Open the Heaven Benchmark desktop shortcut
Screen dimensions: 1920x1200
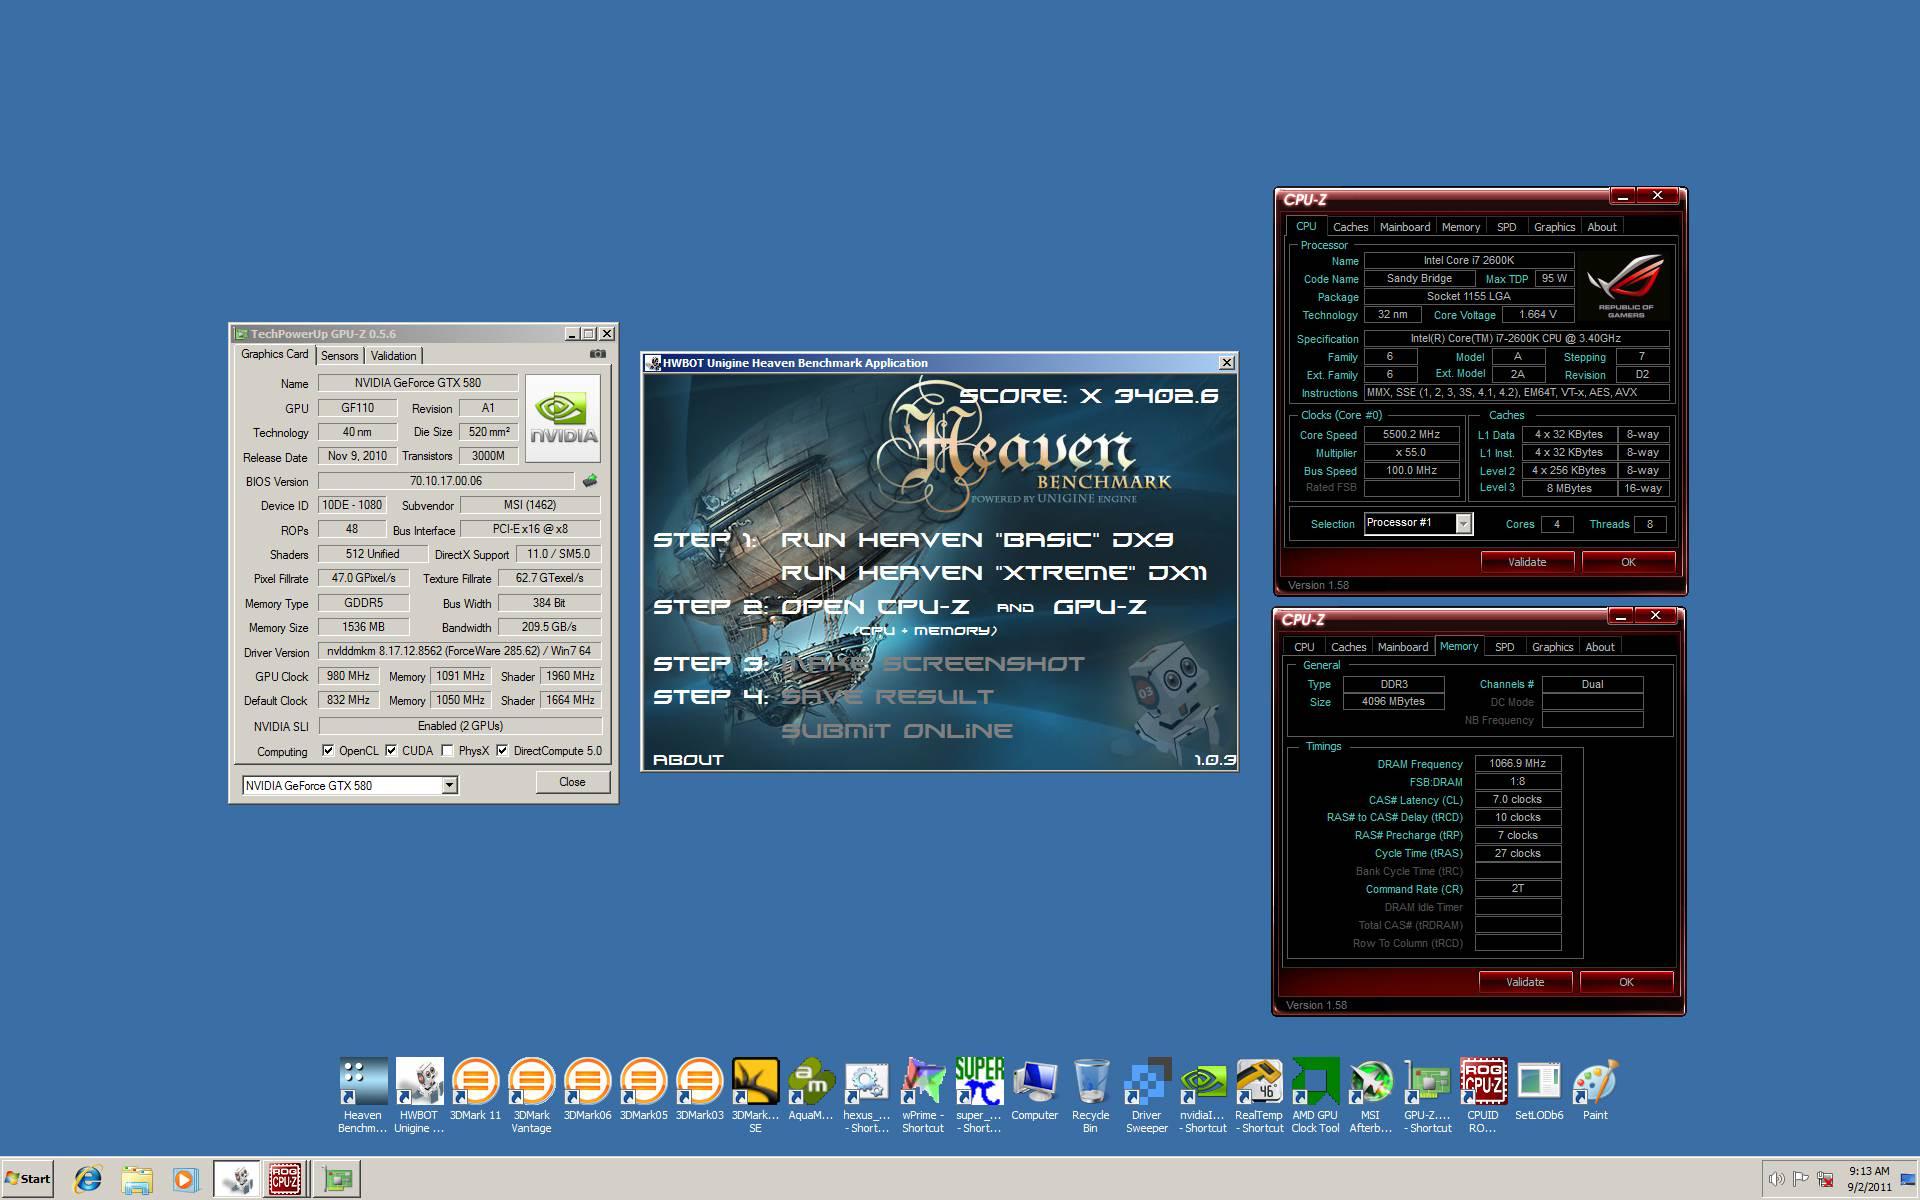362,1095
